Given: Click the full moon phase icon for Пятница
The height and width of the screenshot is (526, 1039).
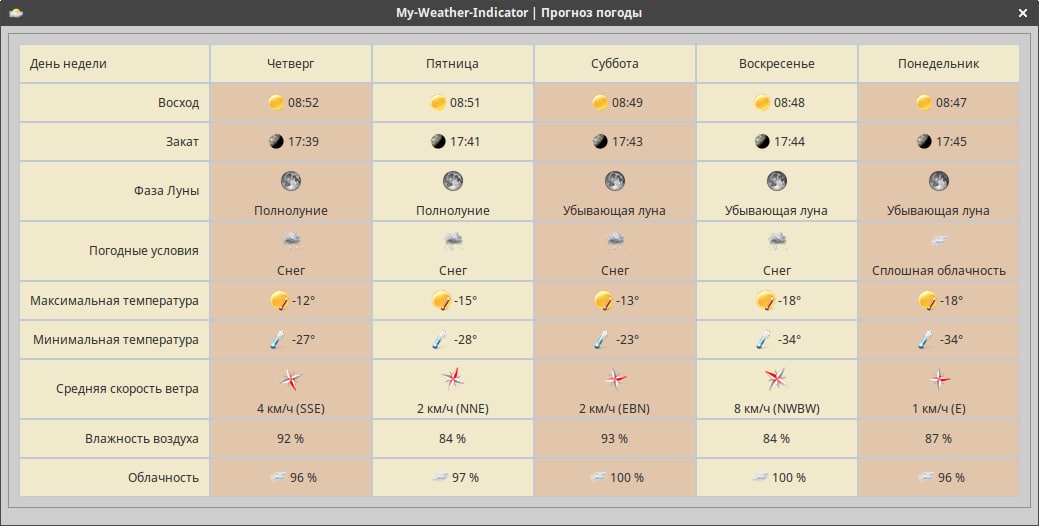Looking at the screenshot, I should (x=453, y=180).
